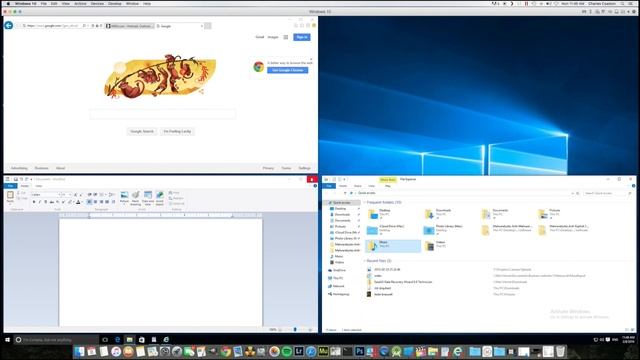
Task: Click Date and time in WordPad ribbon
Action: [148, 198]
